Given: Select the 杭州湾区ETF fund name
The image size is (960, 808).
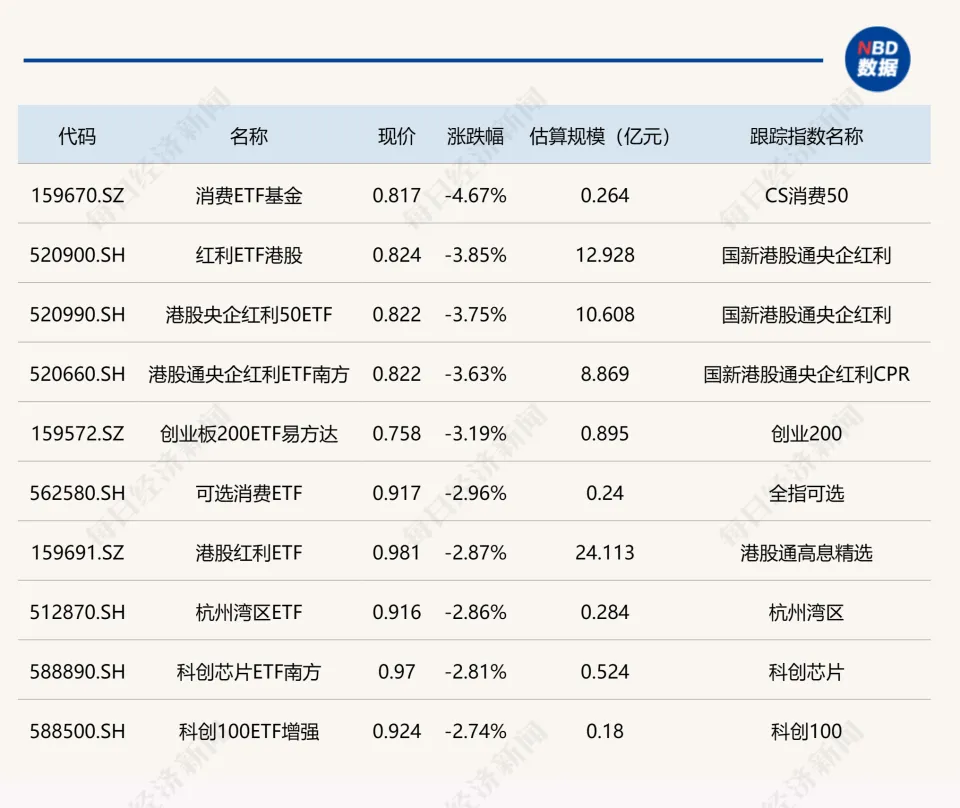Looking at the screenshot, I should 248,612.
